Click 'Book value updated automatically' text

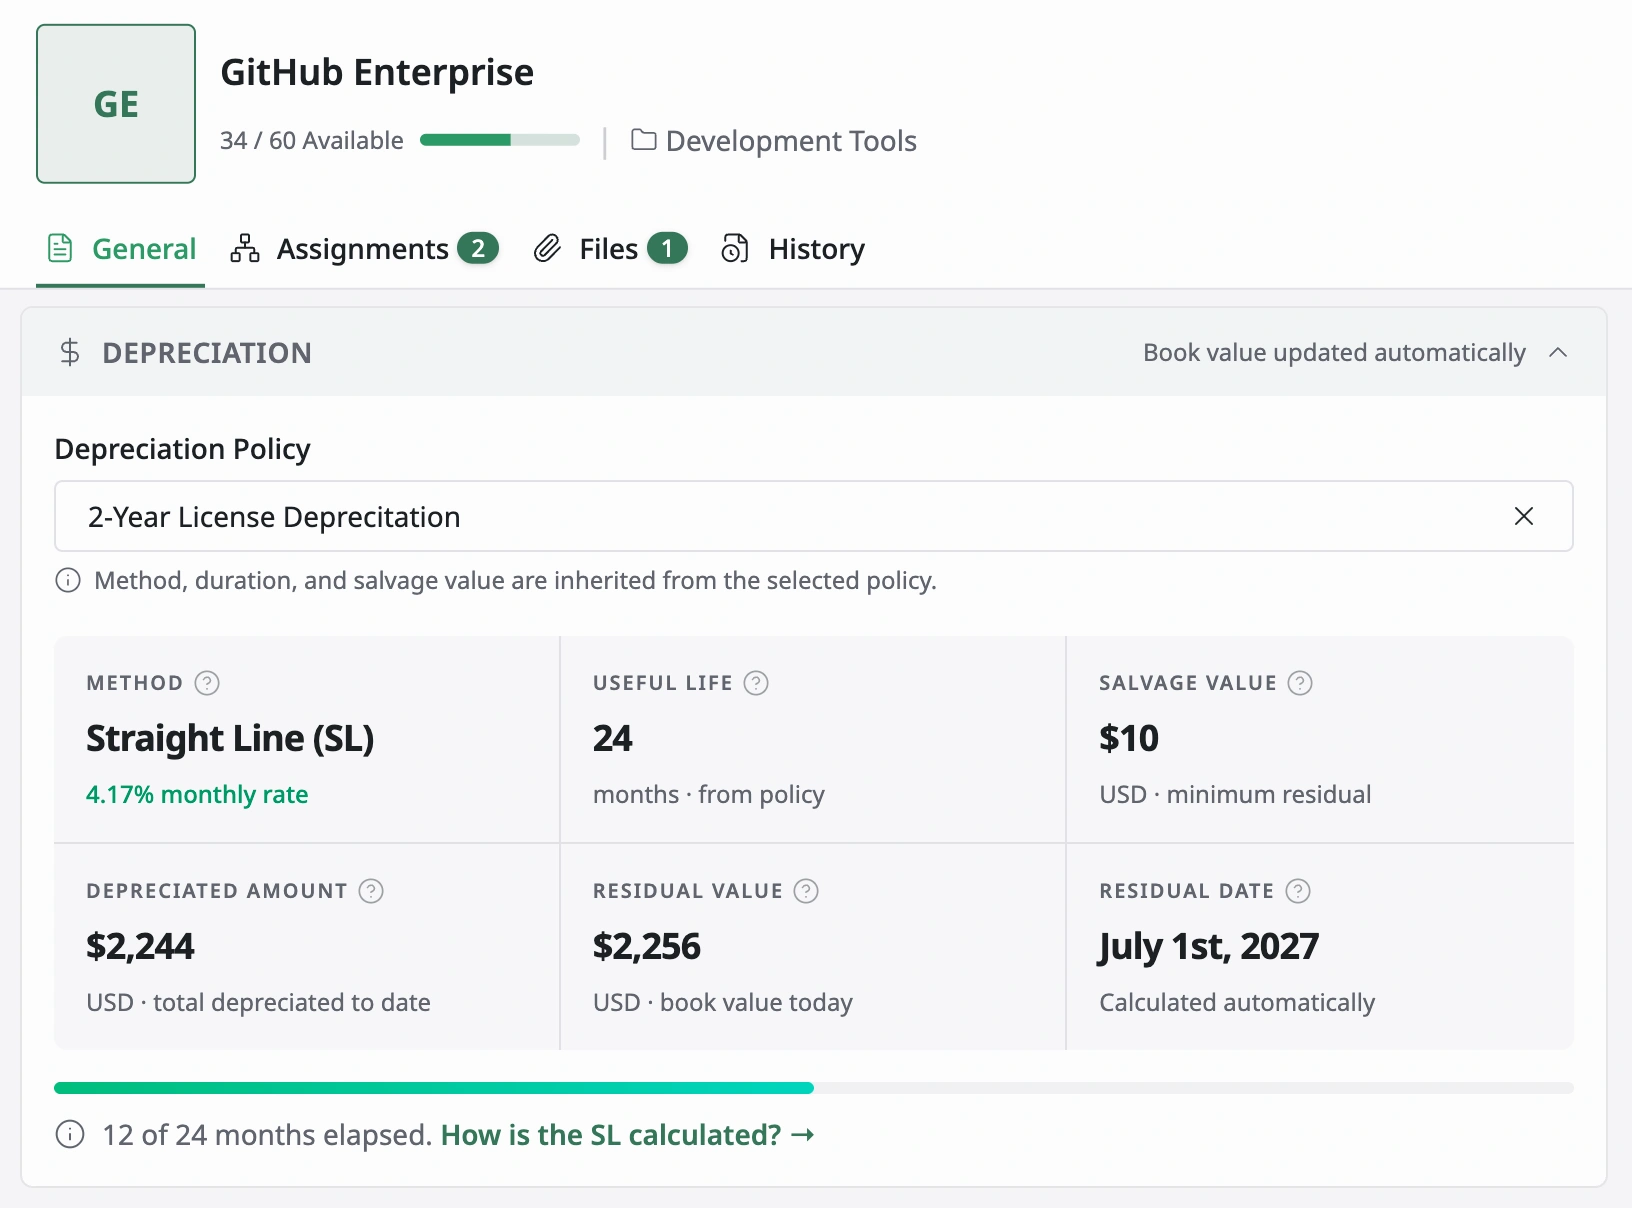[x=1334, y=353]
